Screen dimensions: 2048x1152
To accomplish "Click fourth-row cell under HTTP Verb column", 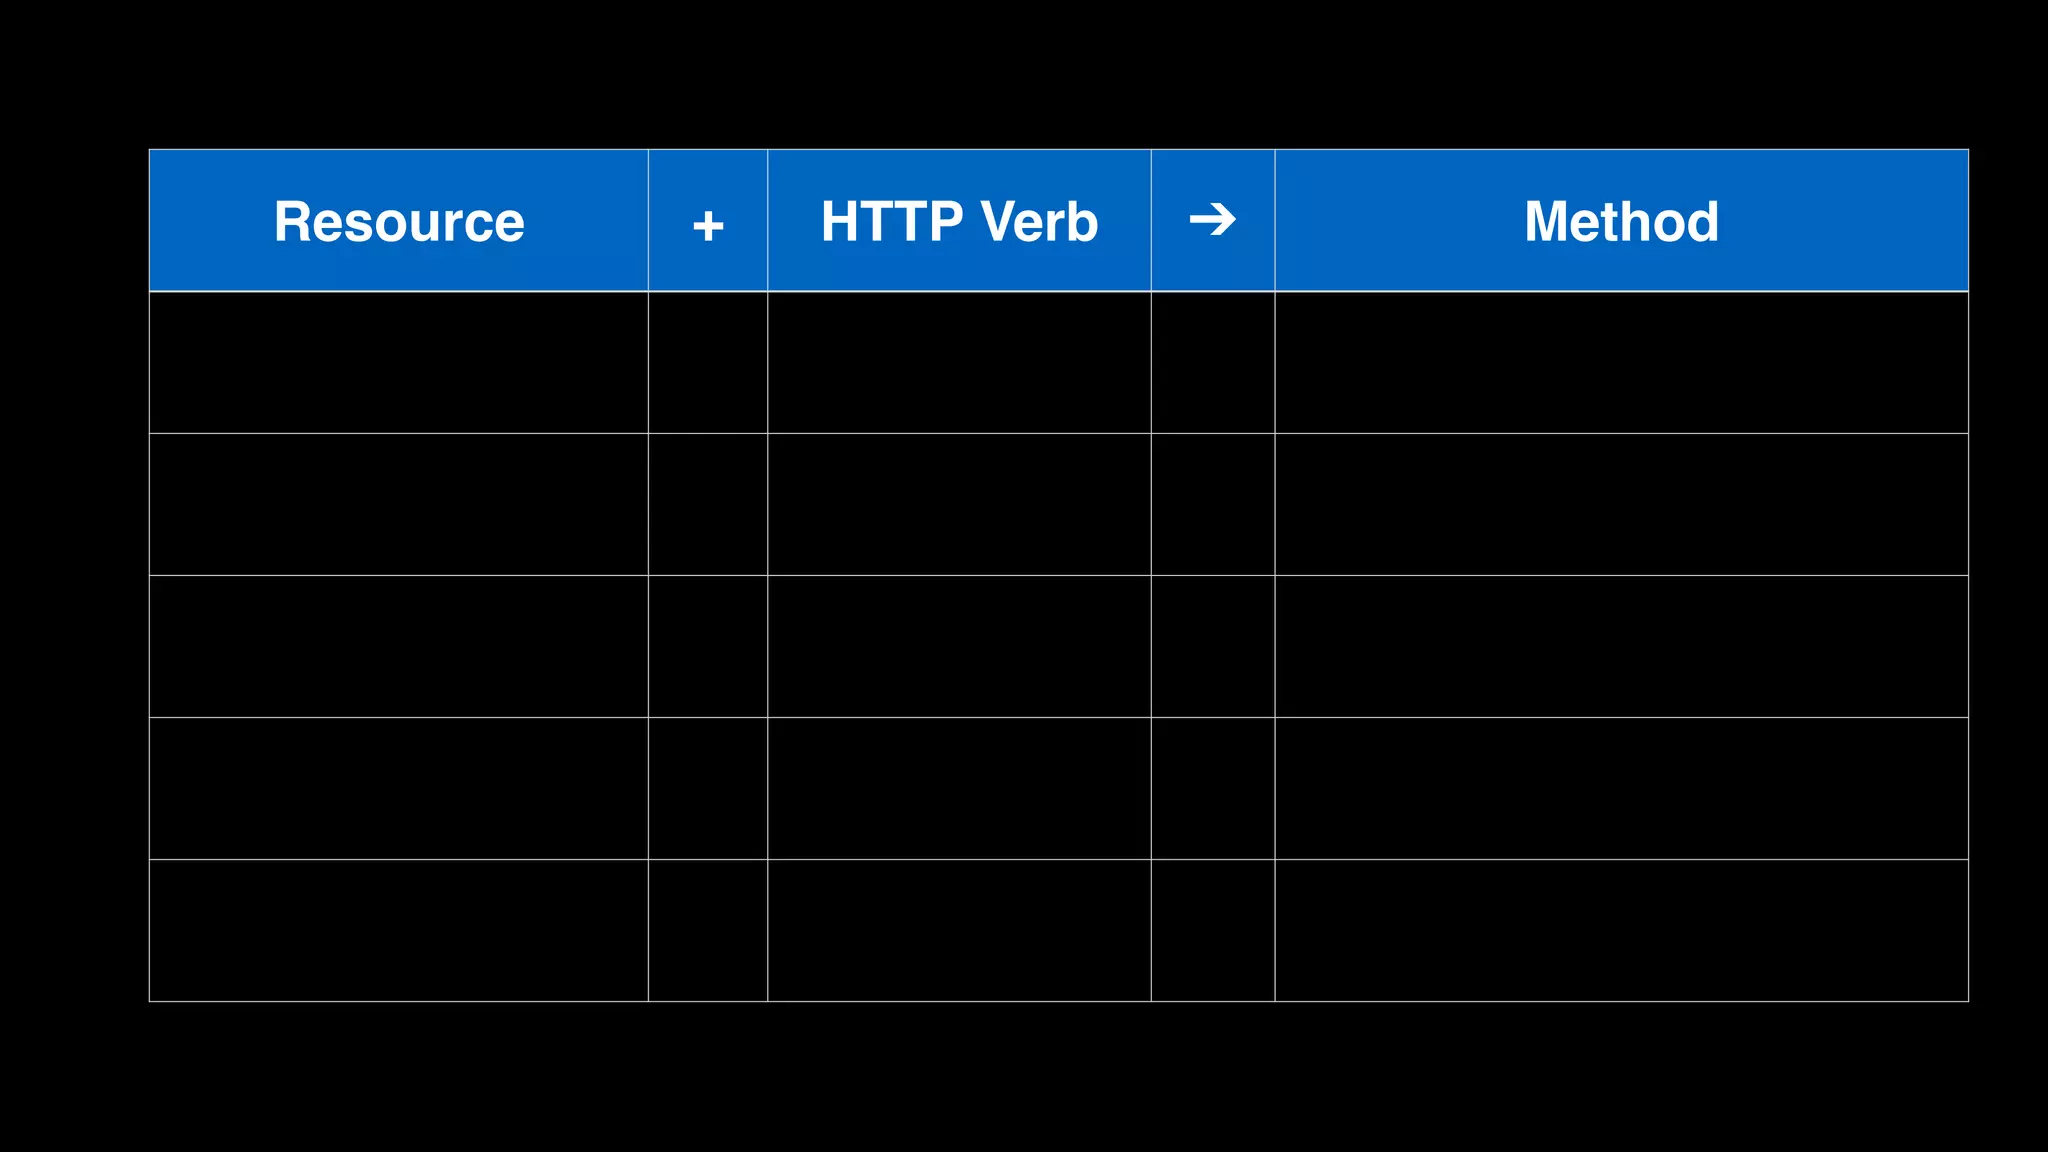I will (x=959, y=788).
